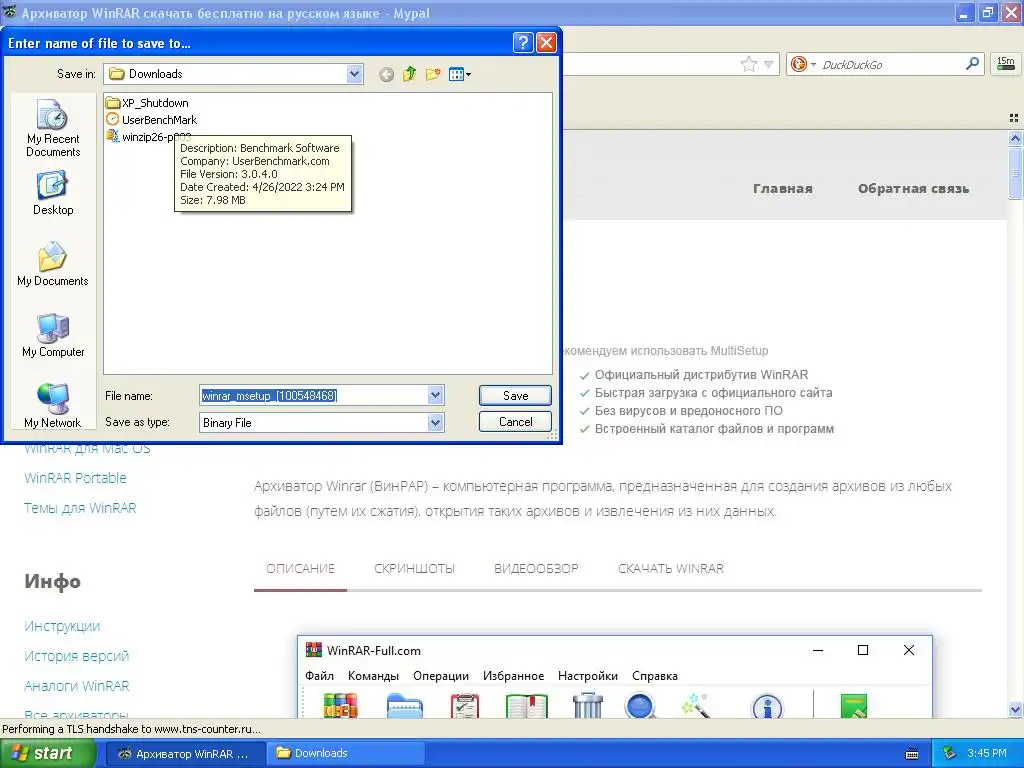Click the search magnifier icon
Screen dimensions: 1024x768
coord(972,64)
